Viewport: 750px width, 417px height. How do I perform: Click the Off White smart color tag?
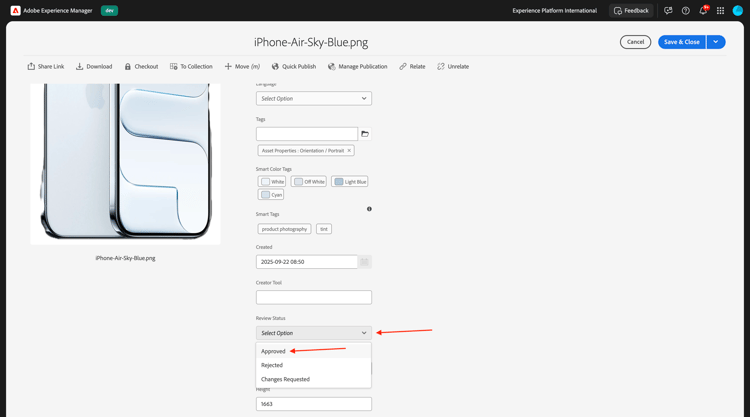[x=309, y=182]
